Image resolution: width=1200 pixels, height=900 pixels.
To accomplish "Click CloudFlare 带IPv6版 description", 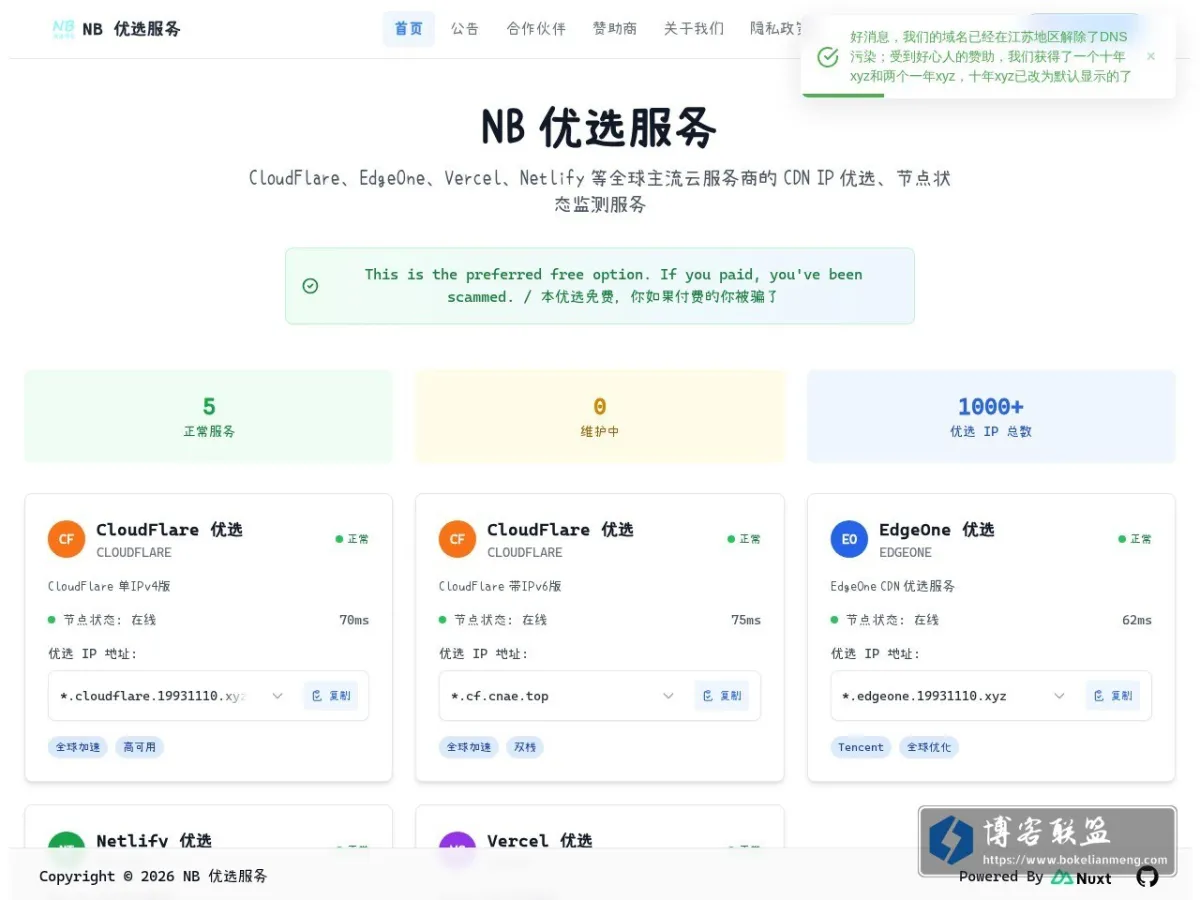I will pyautogui.click(x=500, y=586).
